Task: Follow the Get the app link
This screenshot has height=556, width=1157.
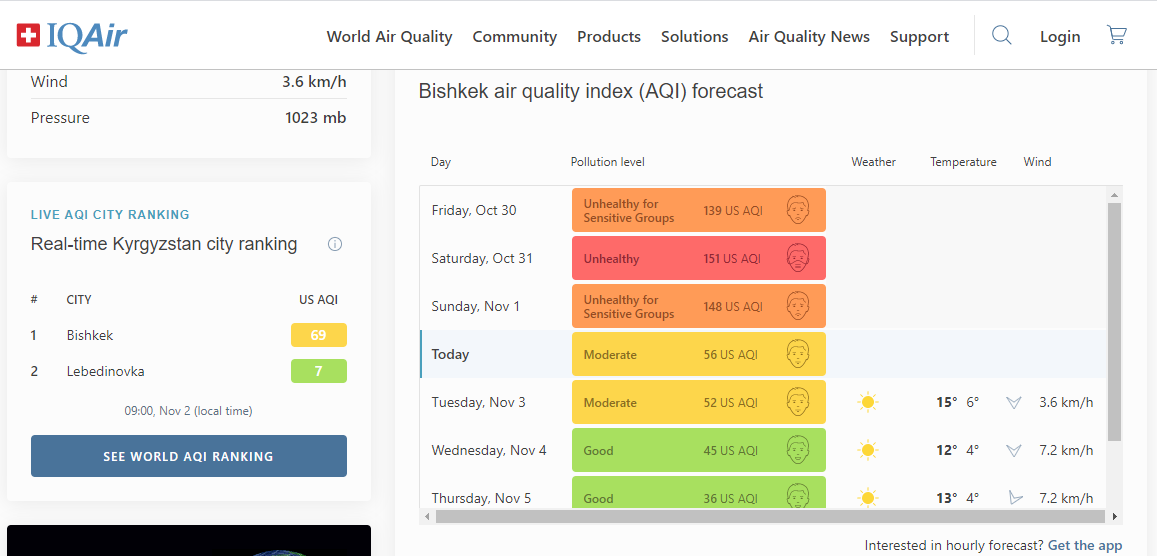Action: click(x=1084, y=545)
